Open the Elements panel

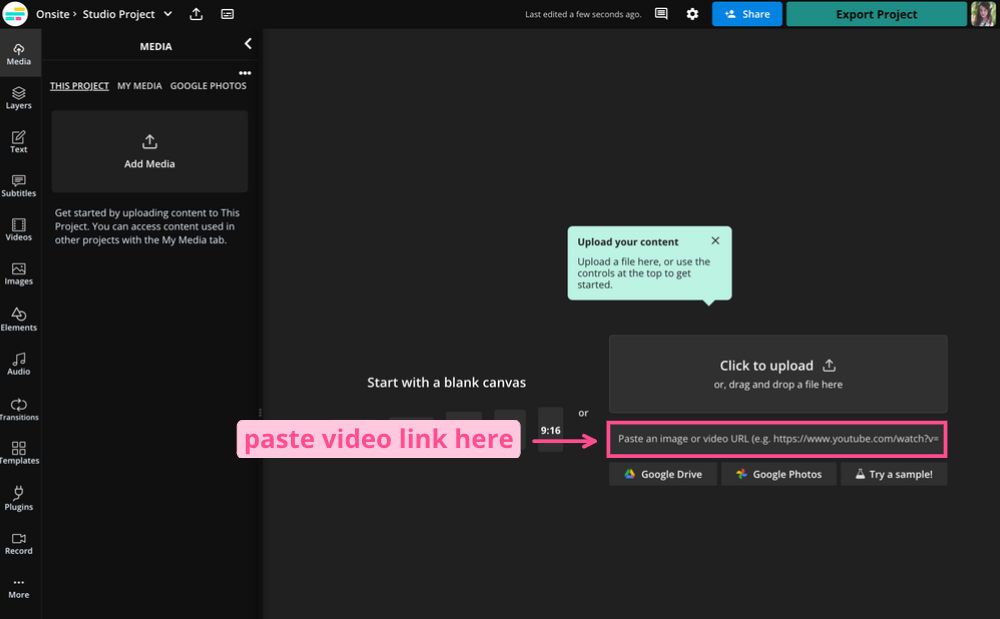(x=19, y=319)
